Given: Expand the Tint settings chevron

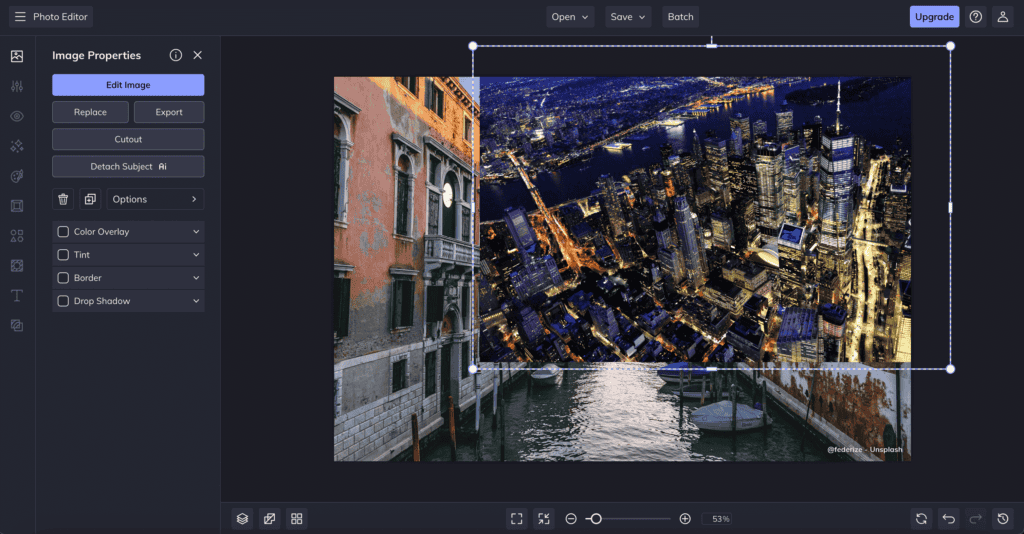Looking at the screenshot, I should [196, 255].
